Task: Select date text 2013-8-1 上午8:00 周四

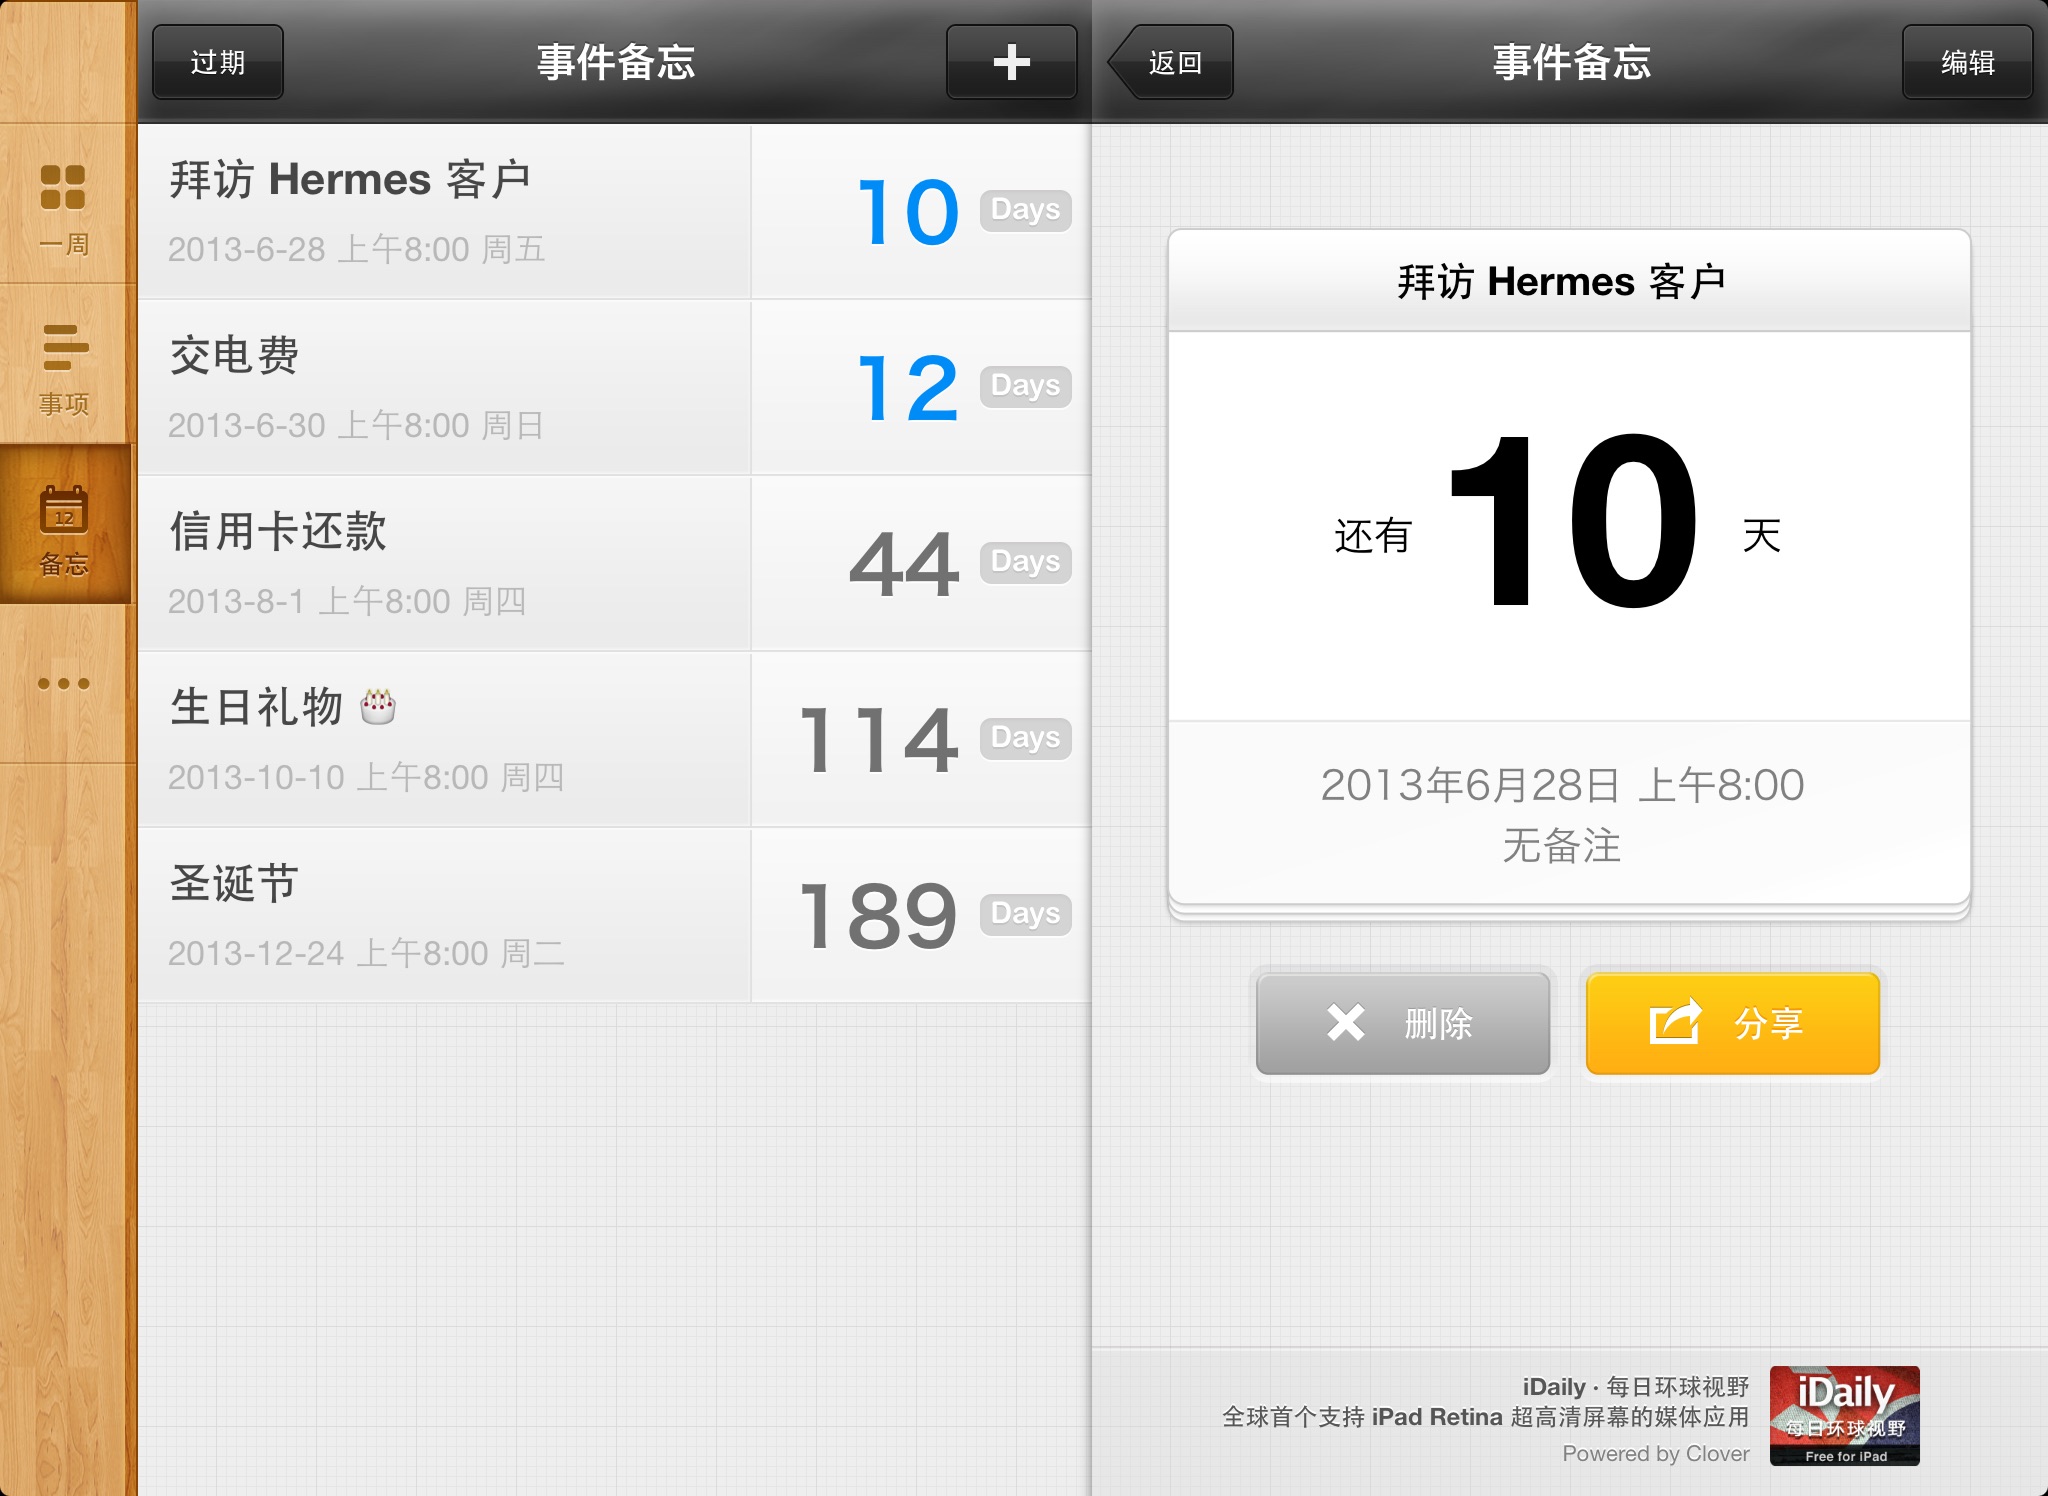Action: click(x=346, y=601)
